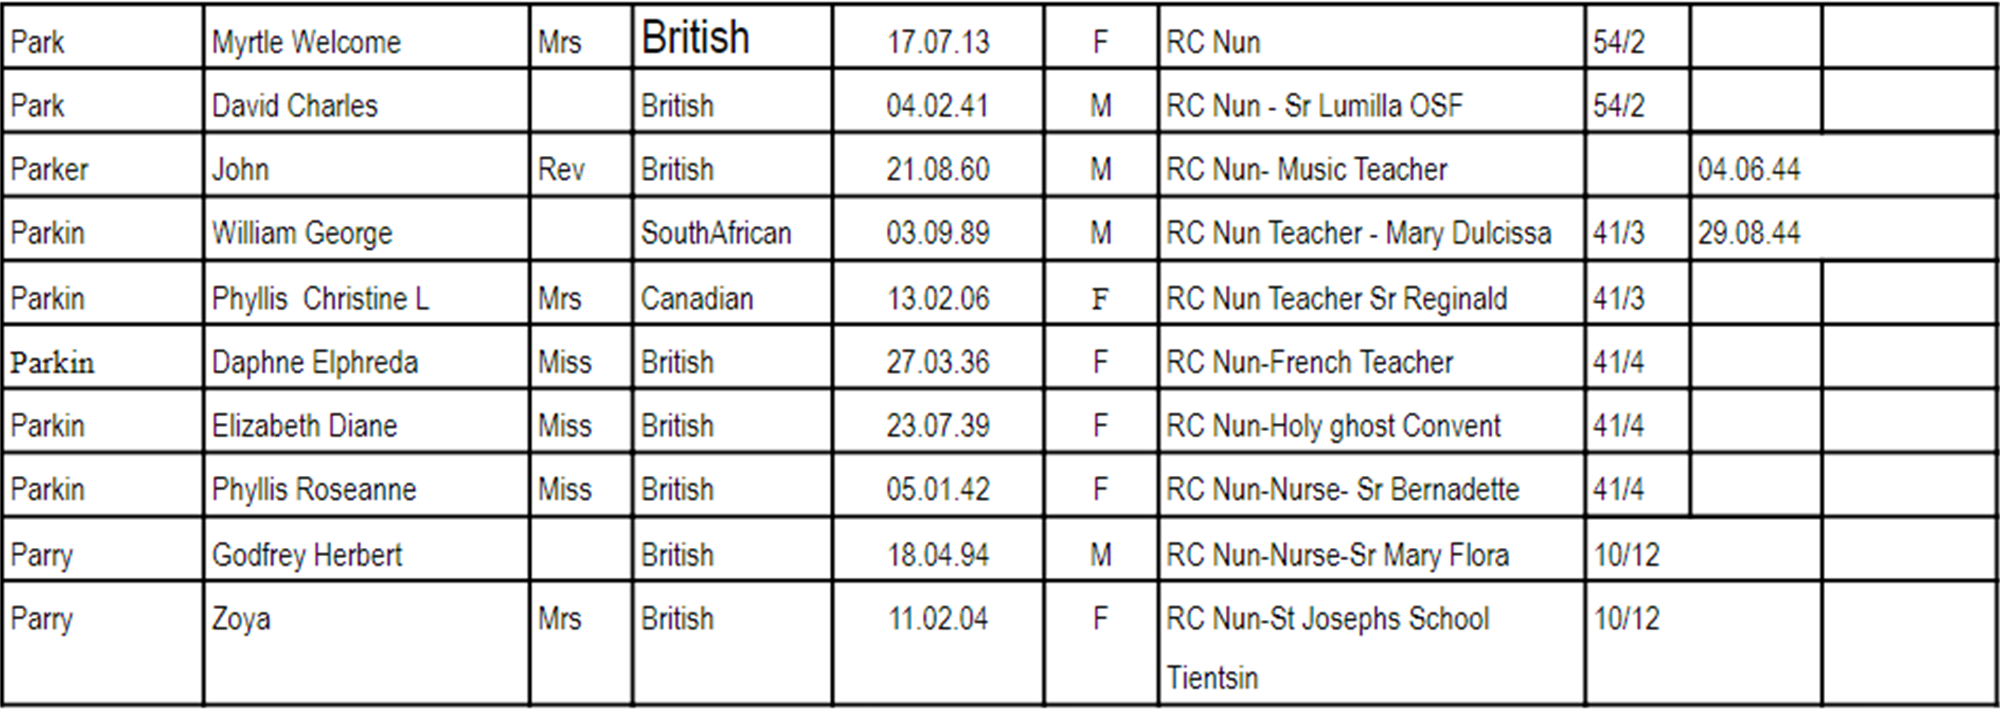Click the 'Phyllis Roseanne' name cell
Image resolution: width=2000 pixels, height=712 pixels.
pos(366,486)
